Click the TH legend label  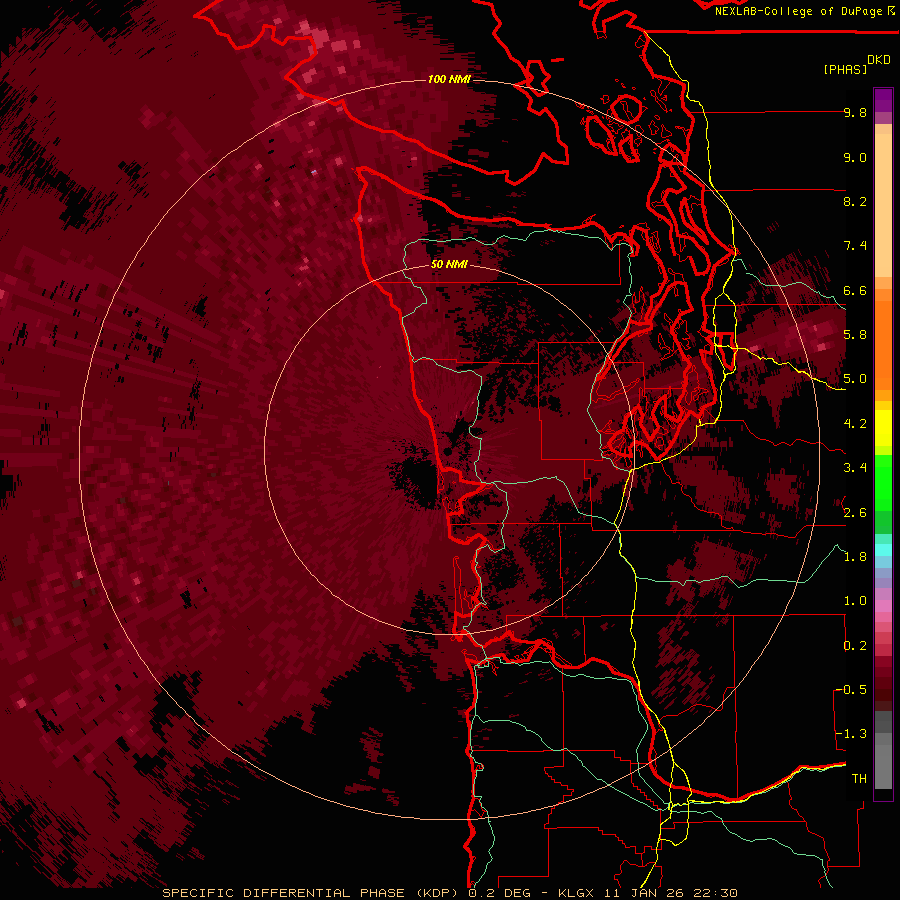pyautogui.click(x=859, y=779)
